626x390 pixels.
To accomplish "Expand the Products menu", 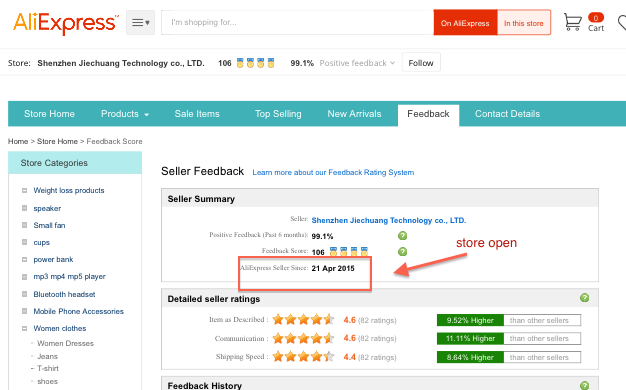I will [x=125, y=114].
